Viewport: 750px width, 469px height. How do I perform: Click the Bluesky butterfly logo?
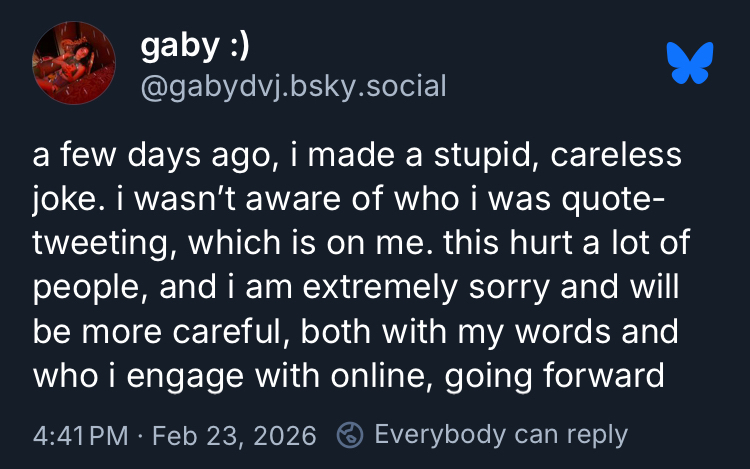pos(690,62)
